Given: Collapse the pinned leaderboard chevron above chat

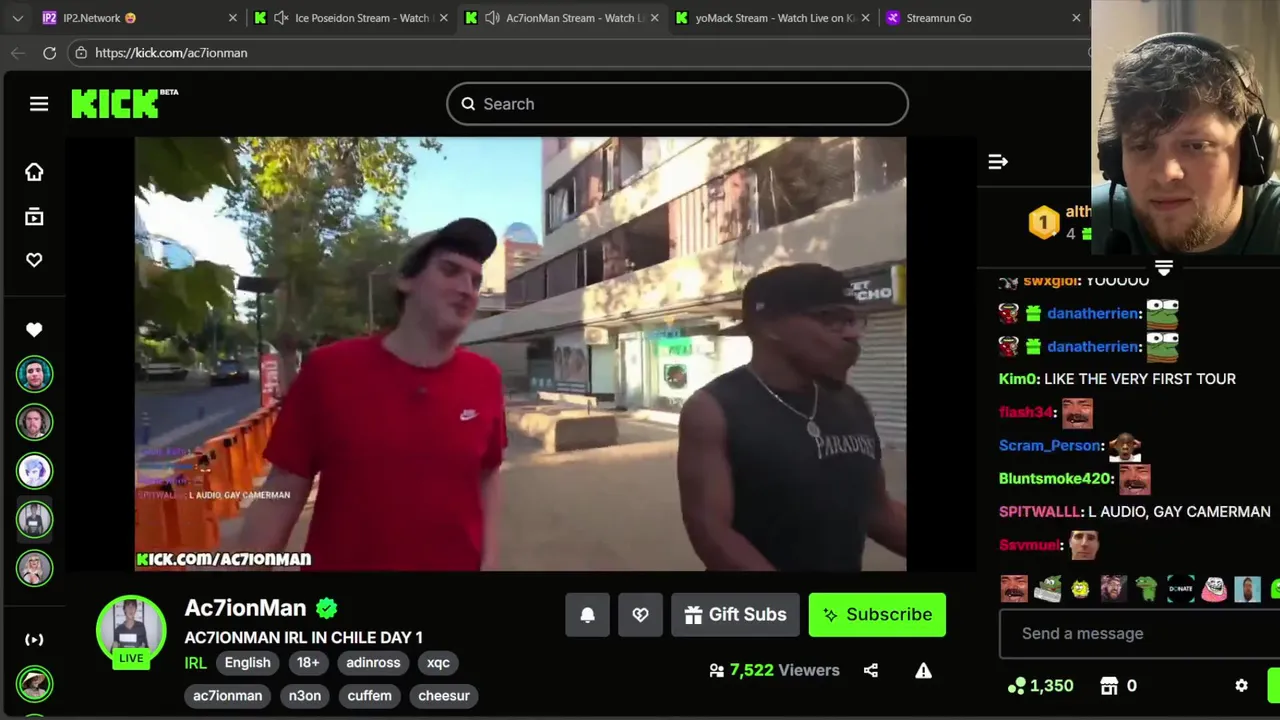Looking at the screenshot, I should (x=1164, y=267).
